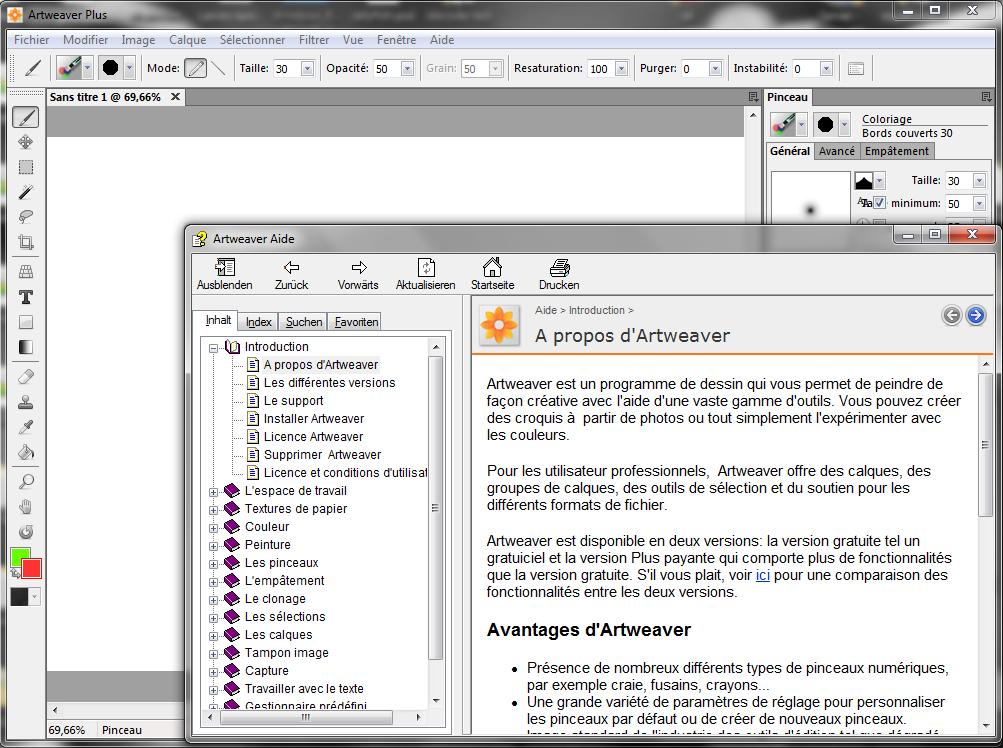Enable straight line drawing mode
Viewport: 1003px width, 748px height.
218,69
